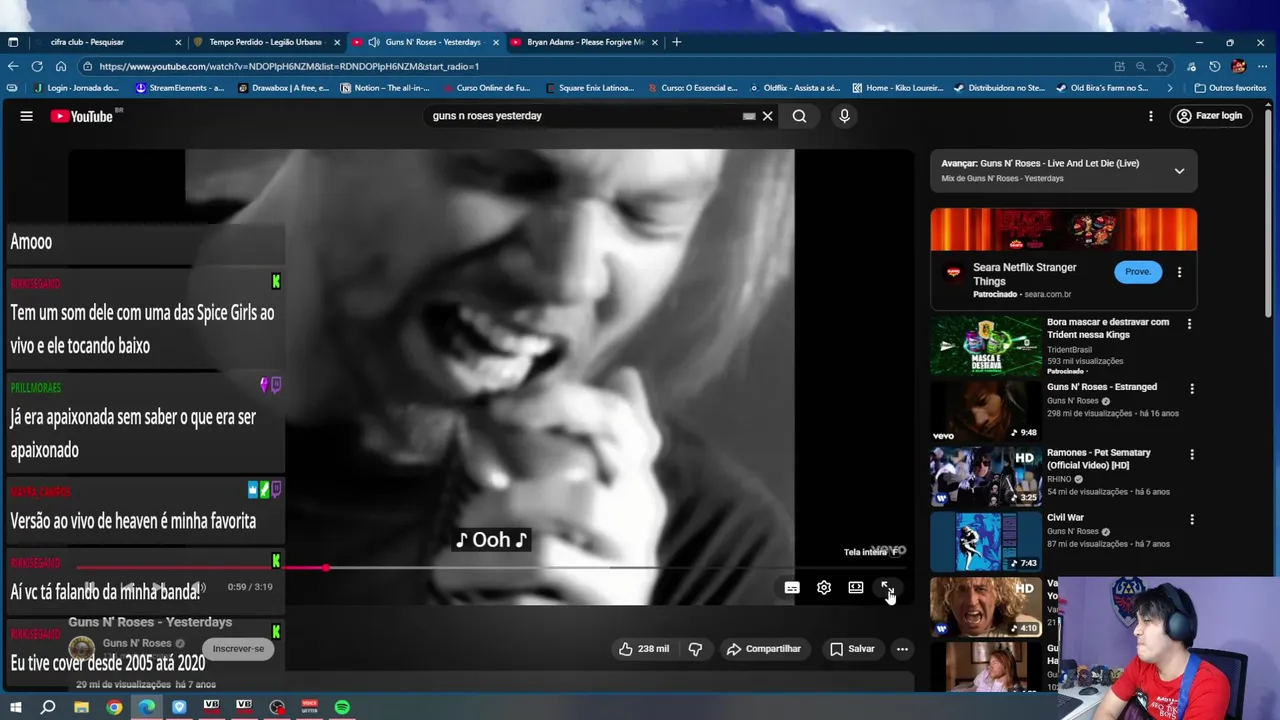
Task: Switch to the Bryan Adams - Please Forgive Me tab
Action: point(585,42)
